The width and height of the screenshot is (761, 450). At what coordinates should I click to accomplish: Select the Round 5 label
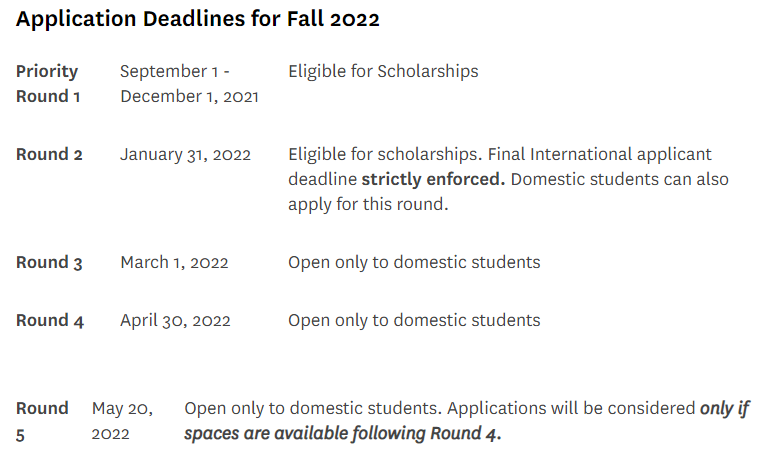pos(42,421)
